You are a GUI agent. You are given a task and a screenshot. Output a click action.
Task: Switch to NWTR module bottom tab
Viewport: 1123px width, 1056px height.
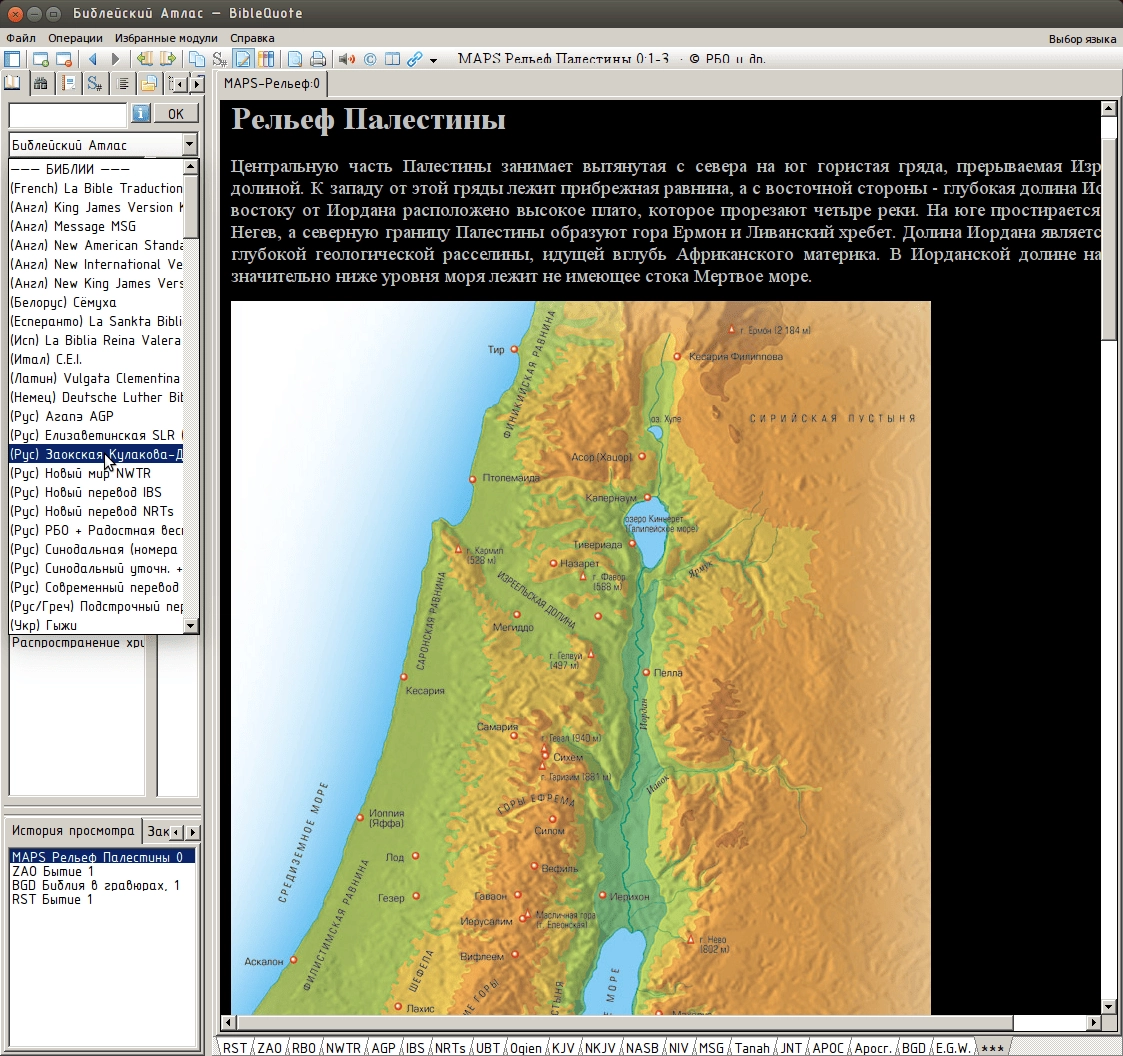coord(343,1047)
